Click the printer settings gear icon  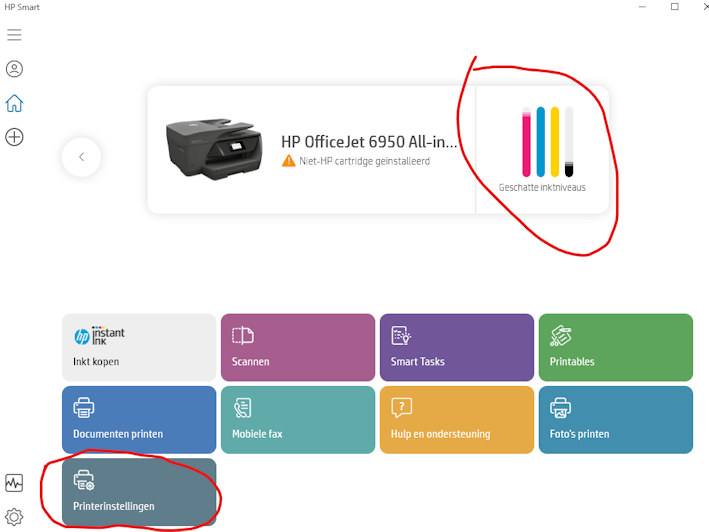coord(84,480)
